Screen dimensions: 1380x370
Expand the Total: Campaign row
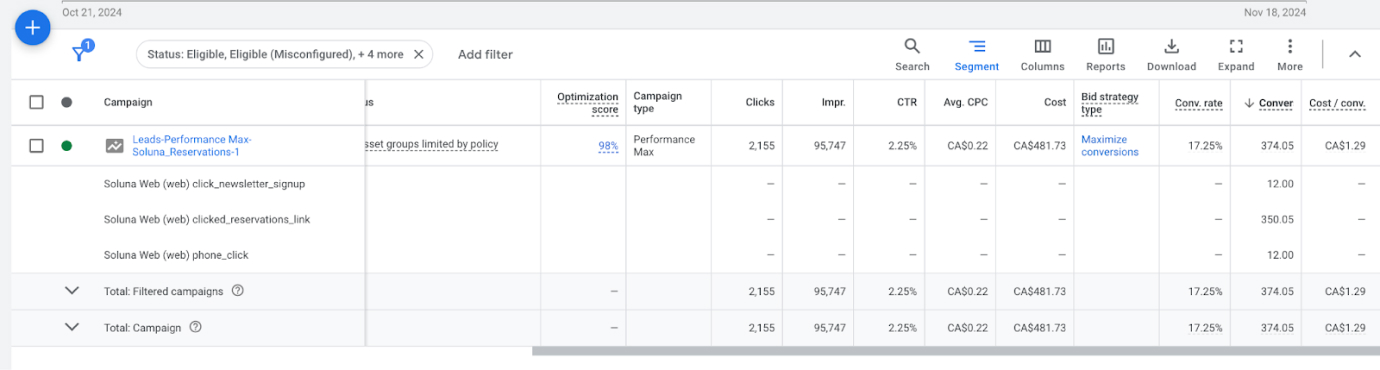(71, 327)
